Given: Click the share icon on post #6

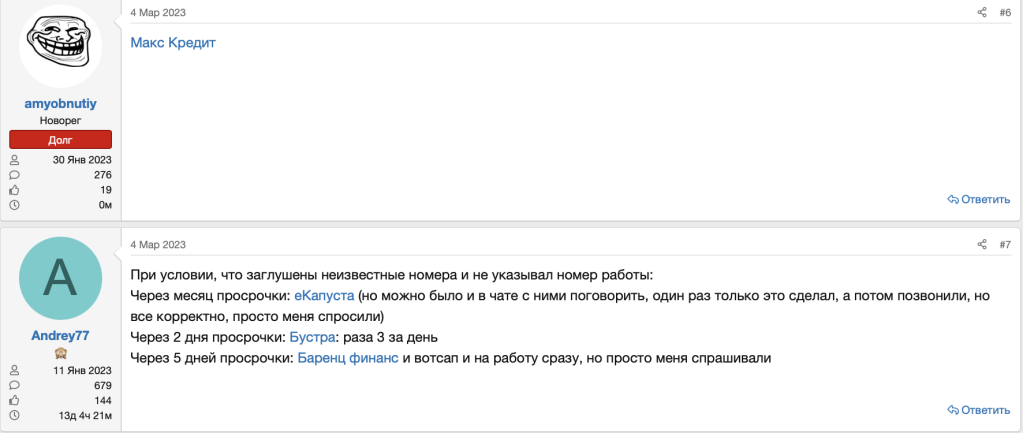Looking at the screenshot, I should (982, 12).
